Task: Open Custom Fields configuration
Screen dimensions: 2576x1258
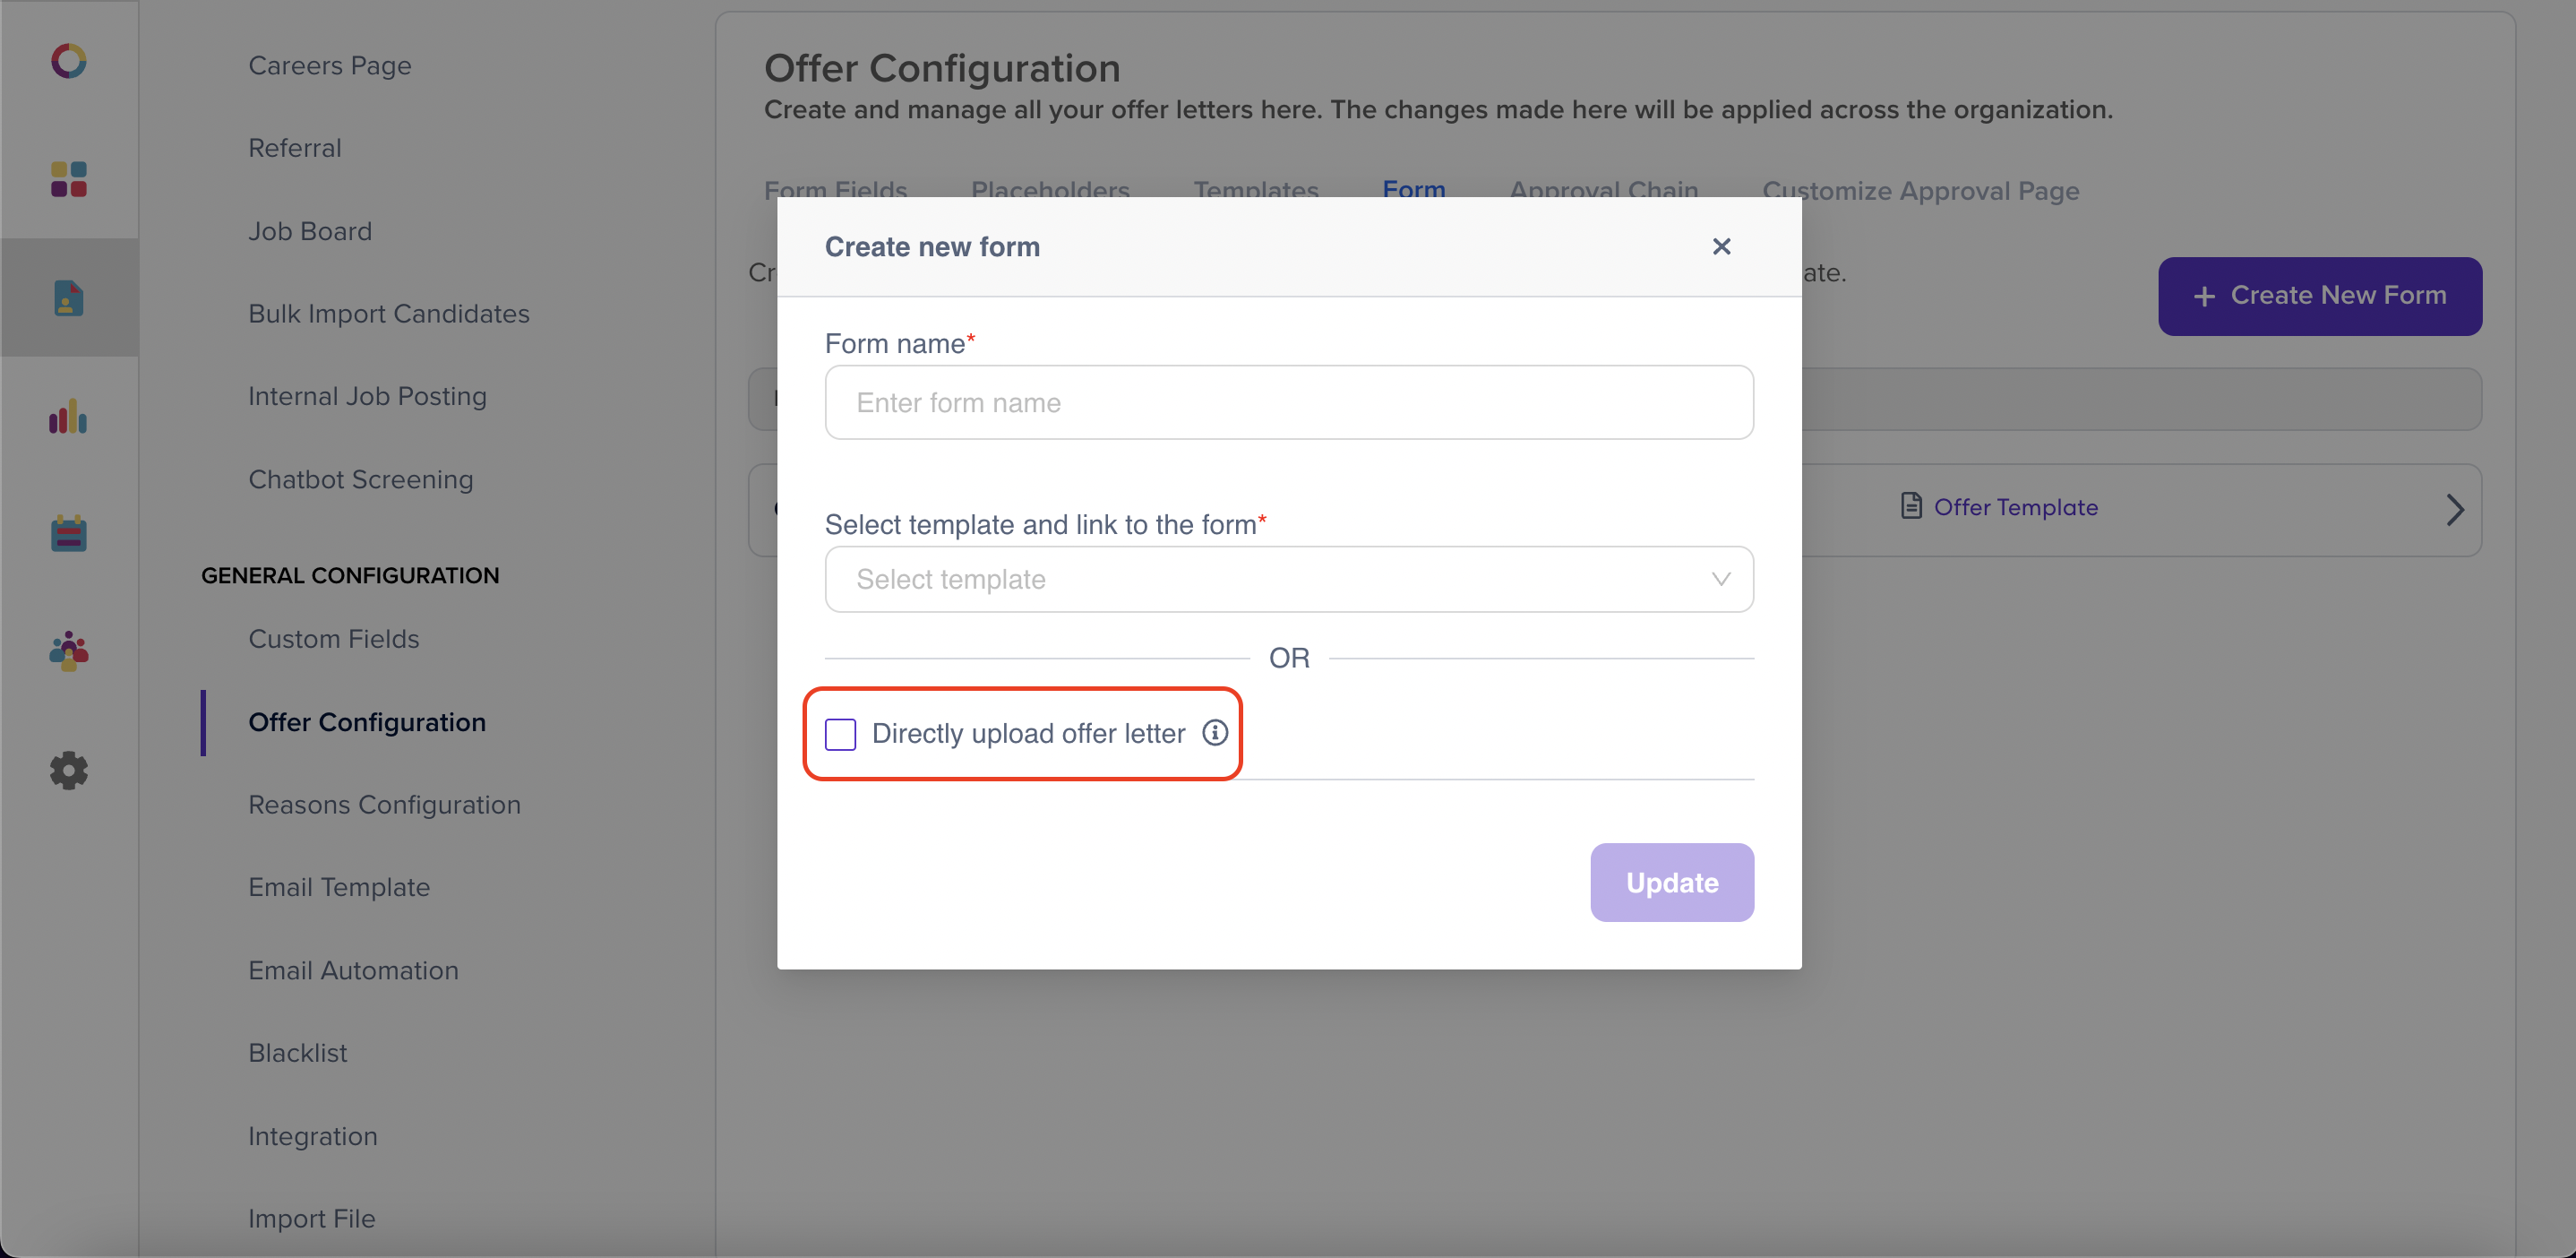Action: coord(334,639)
